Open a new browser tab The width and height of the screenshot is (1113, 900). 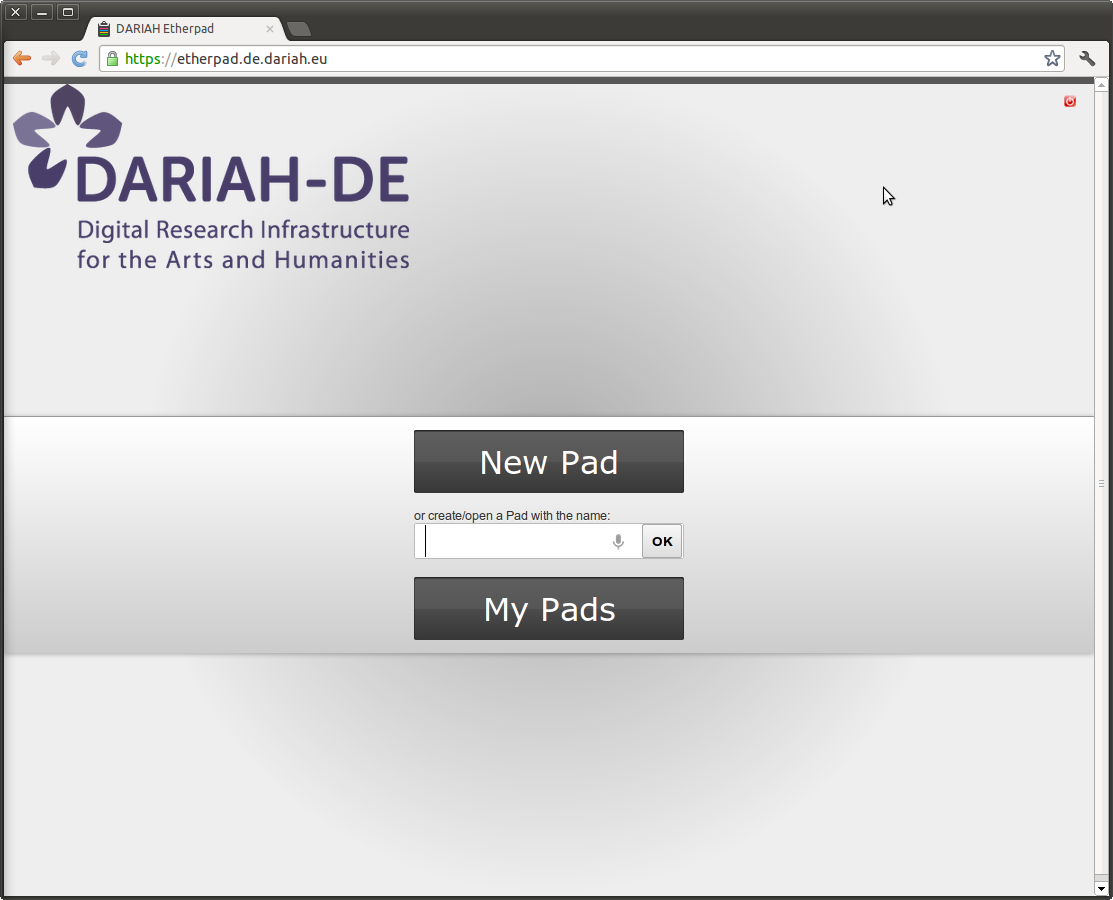tap(299, 29)
